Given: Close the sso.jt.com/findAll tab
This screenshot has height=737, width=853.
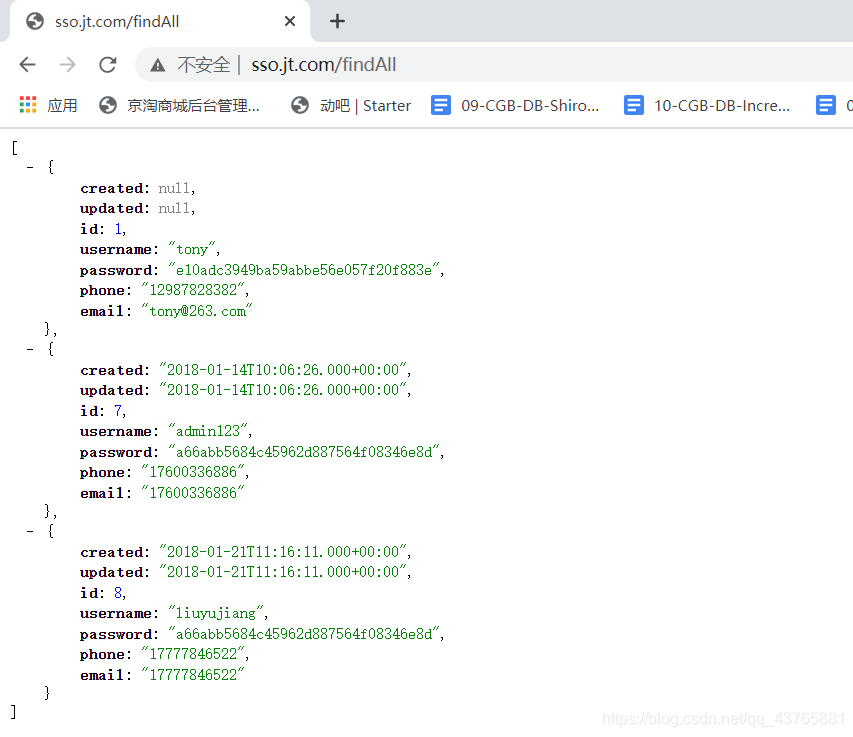Looking at the screenshot, I should click(290, 21).
